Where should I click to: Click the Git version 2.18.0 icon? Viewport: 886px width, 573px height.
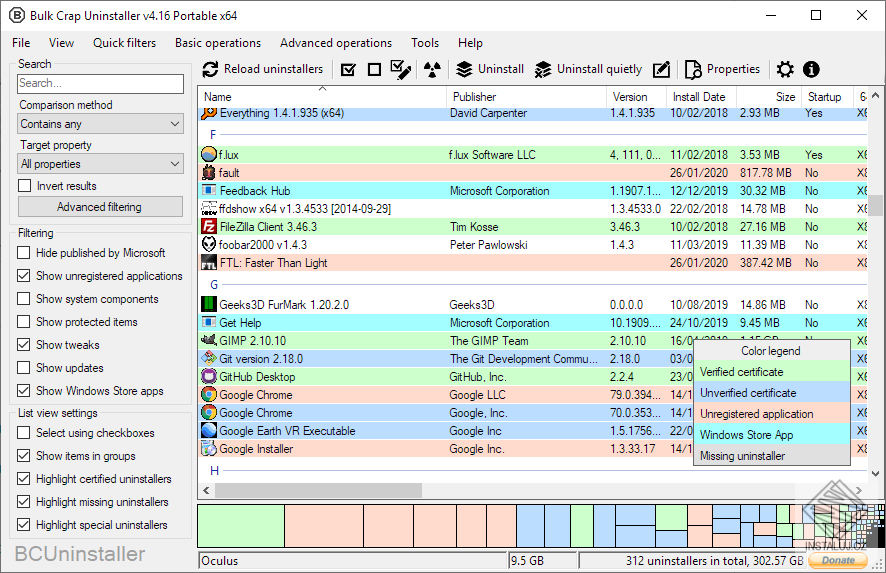(x=209, y=358)
